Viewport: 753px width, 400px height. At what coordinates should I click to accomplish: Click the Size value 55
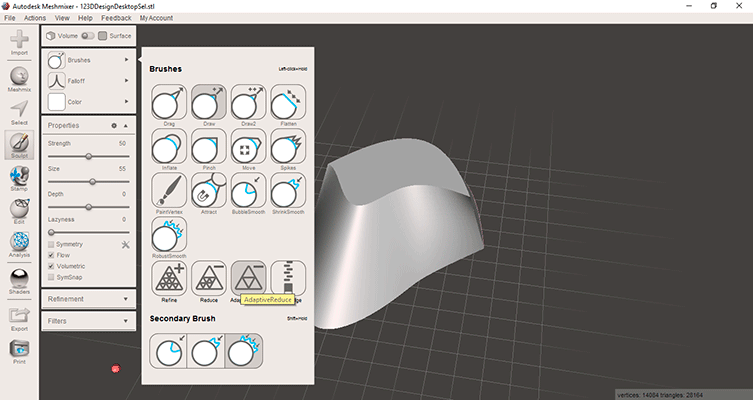(122, 169)
